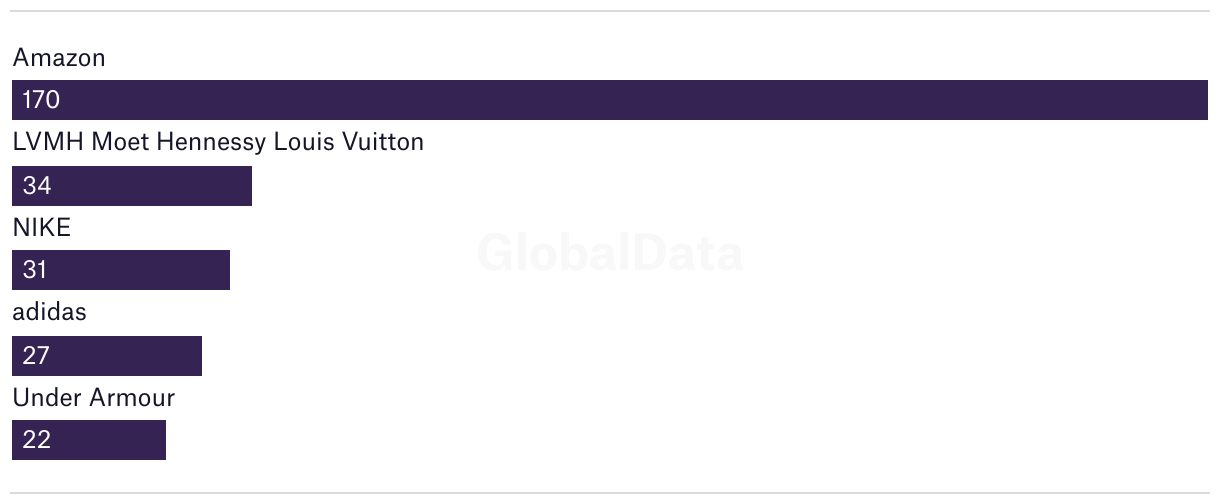Click the adidas company label
The width and height of the screenshot is (1220, 504).
50,312
